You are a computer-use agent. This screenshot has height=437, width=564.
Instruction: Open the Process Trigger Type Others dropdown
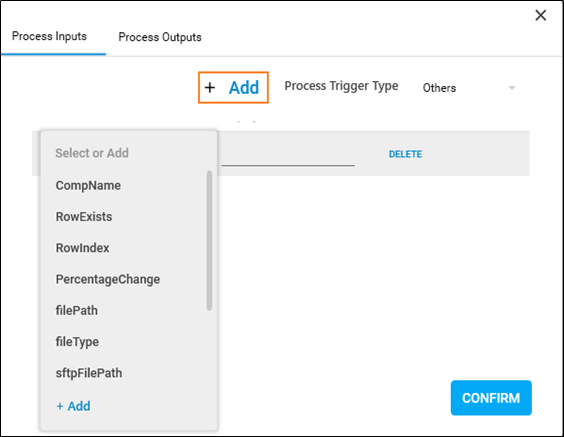click(469, 88)
